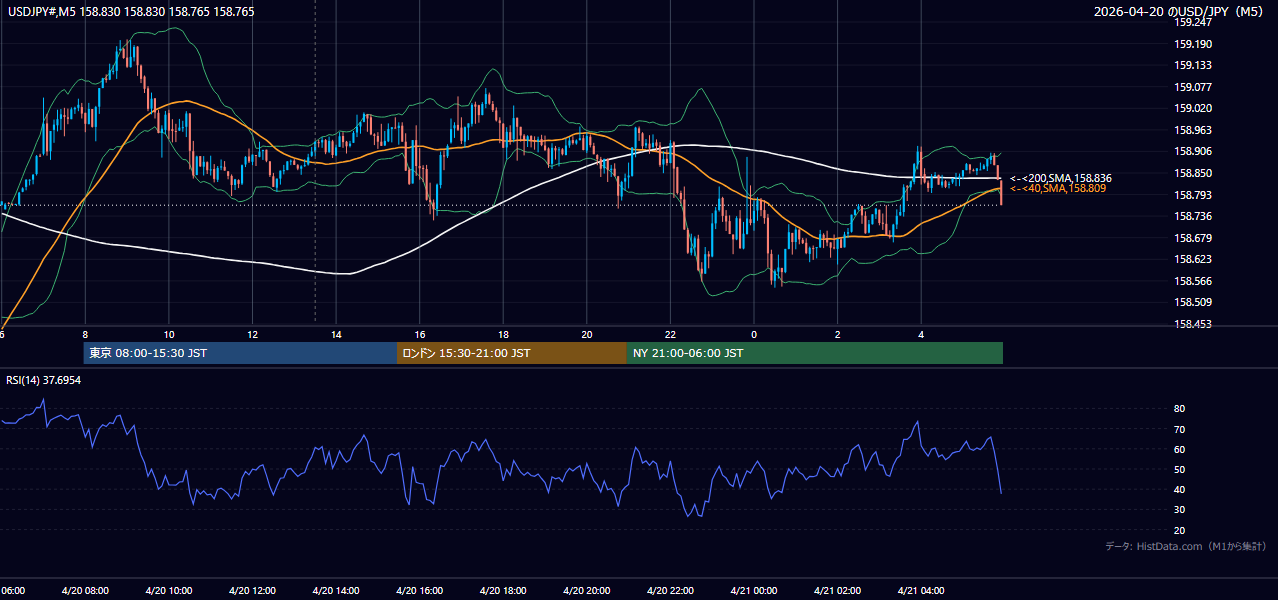This screenshot has height=600, width=1278.
Task: Click the RSI(14) 37.6954 indicator label
Action: coord(43,380)
